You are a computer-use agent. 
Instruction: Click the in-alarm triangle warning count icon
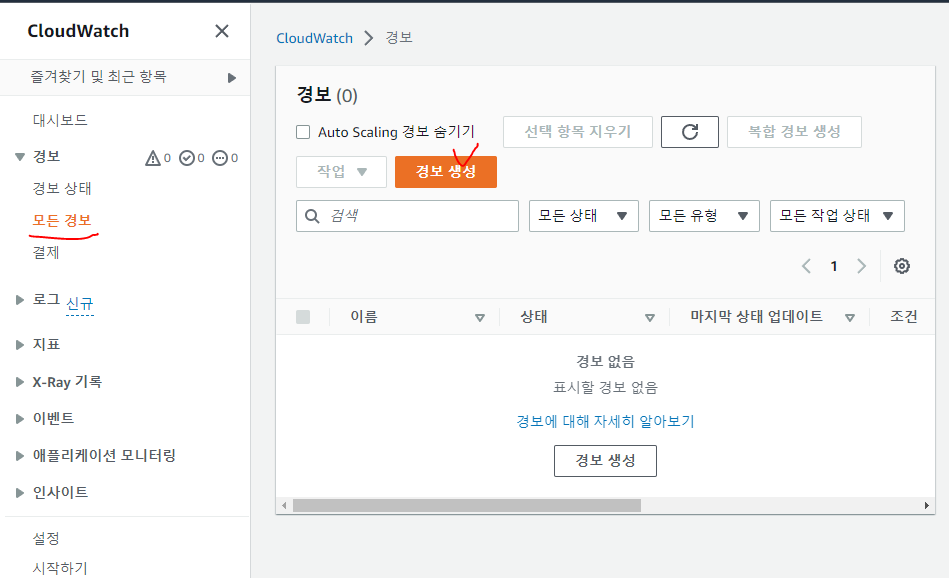[153, 158]
